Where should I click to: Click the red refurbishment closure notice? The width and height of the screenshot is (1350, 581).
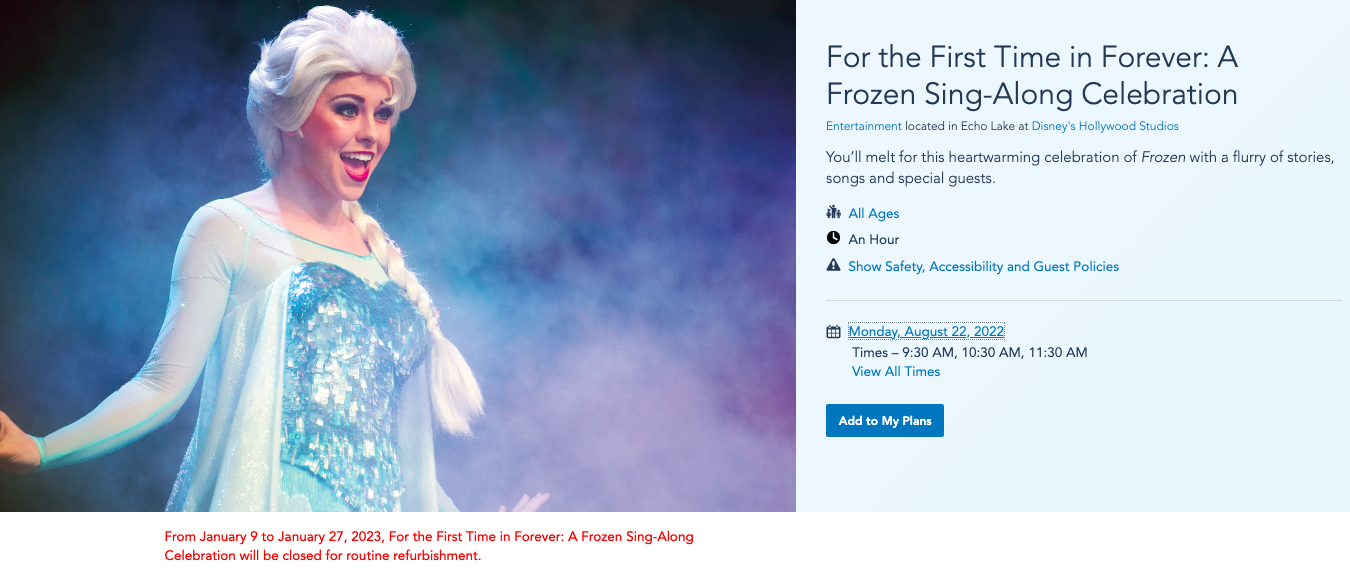[429, 546]
